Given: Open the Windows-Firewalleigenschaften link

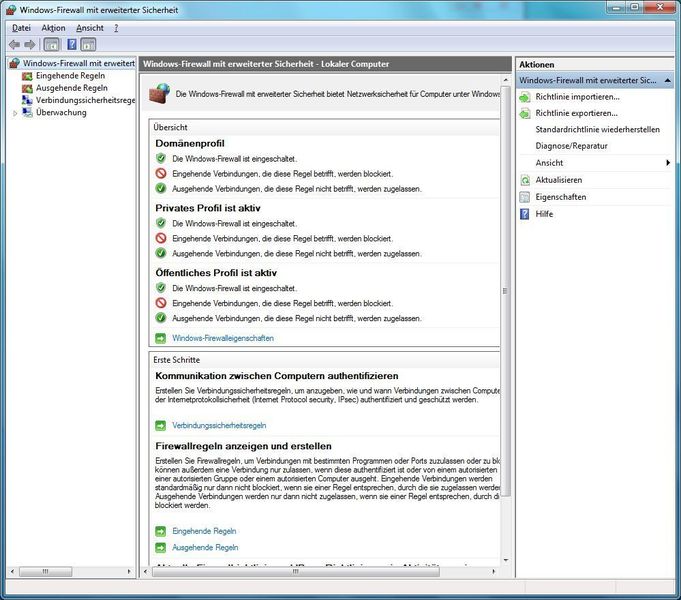Looking at the screenshot, I should click(x=223, y=338).
